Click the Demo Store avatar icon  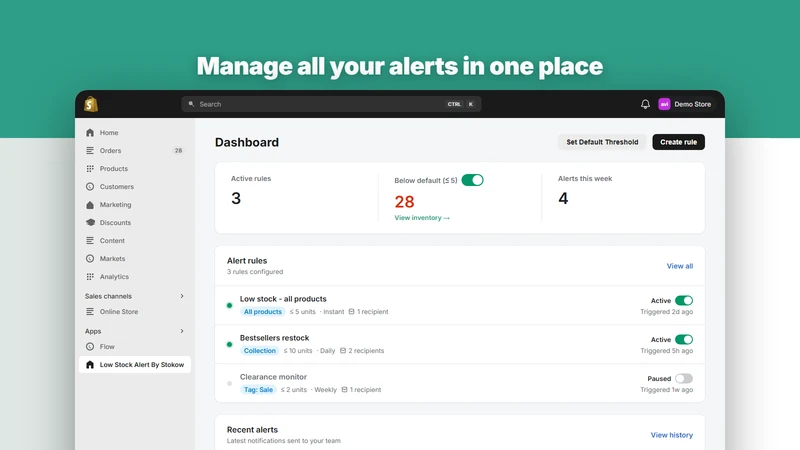coord(664,104)
